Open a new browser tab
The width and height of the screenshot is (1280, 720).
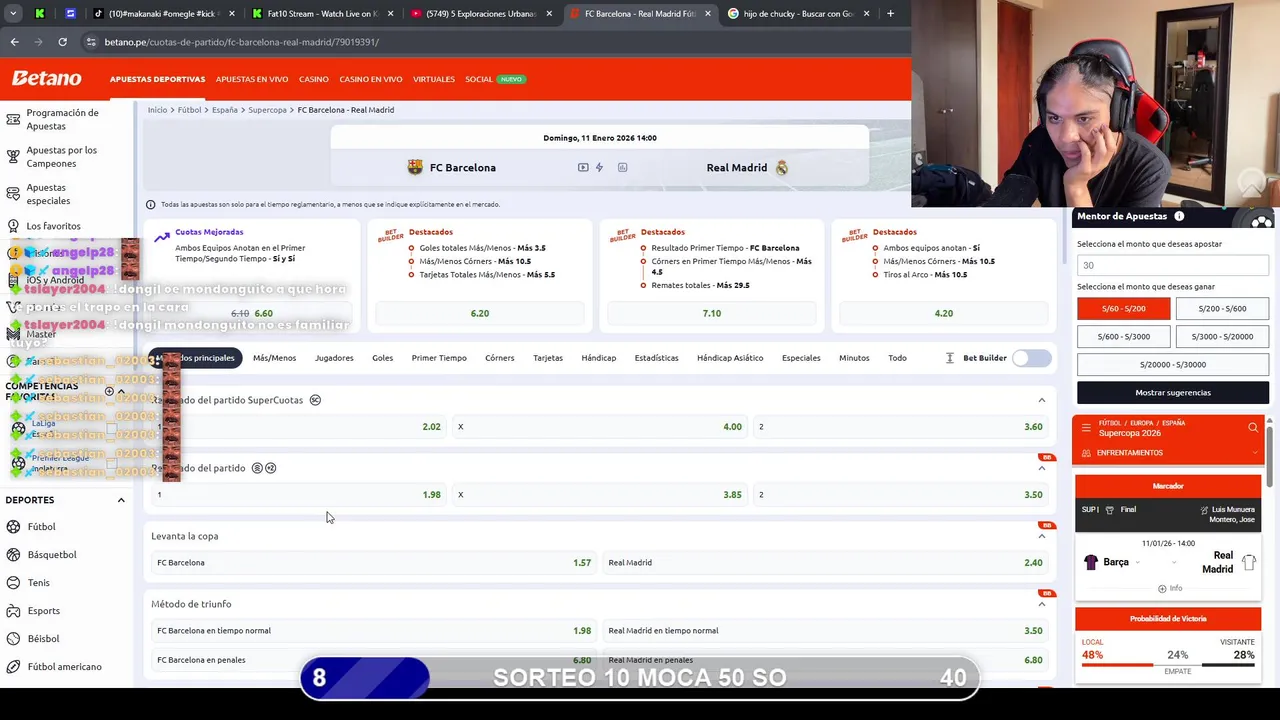point(890,14)
